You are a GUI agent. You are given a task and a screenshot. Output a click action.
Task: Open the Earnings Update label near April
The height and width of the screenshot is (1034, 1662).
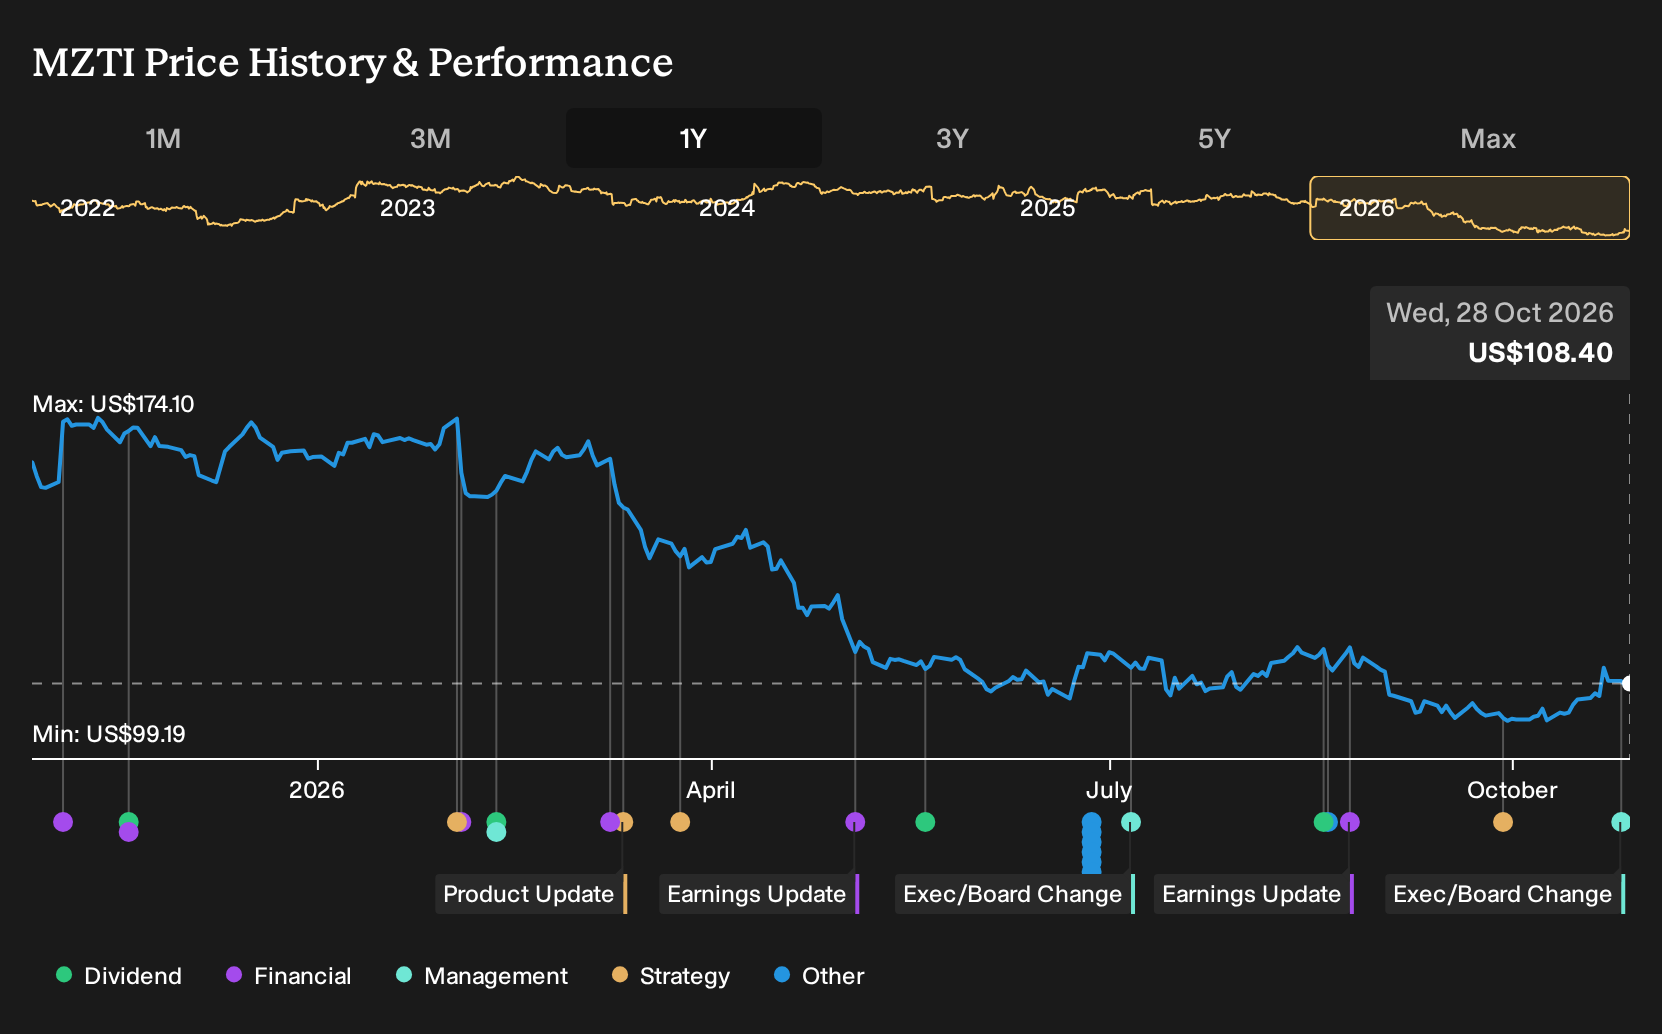[759, 894]
